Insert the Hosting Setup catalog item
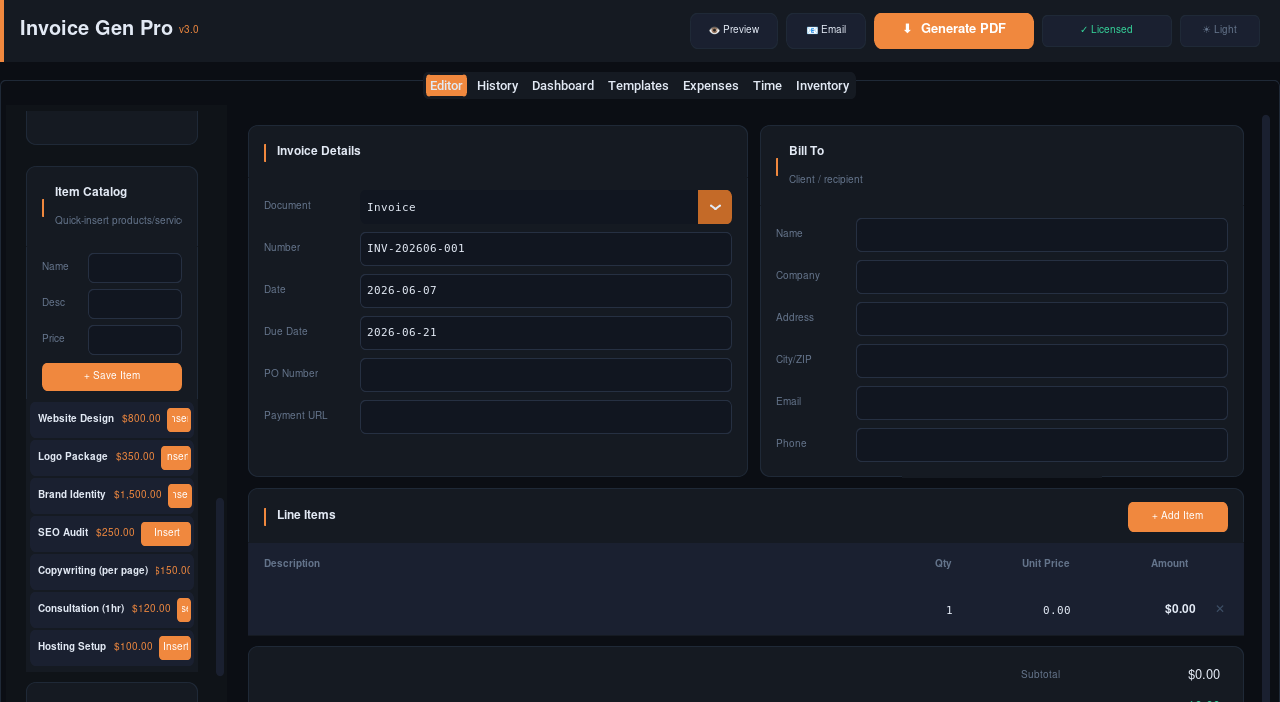Viewport: 1280px width, 702px height. pyautogui.click(x=175, y=648)
